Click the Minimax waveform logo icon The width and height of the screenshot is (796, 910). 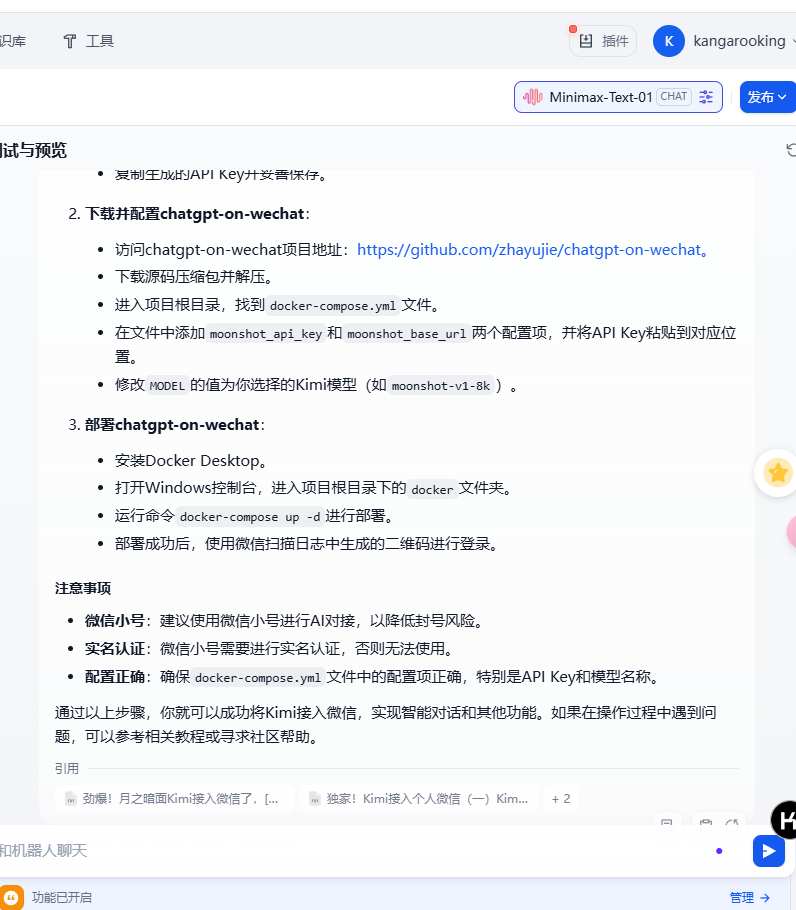[533, 97]
